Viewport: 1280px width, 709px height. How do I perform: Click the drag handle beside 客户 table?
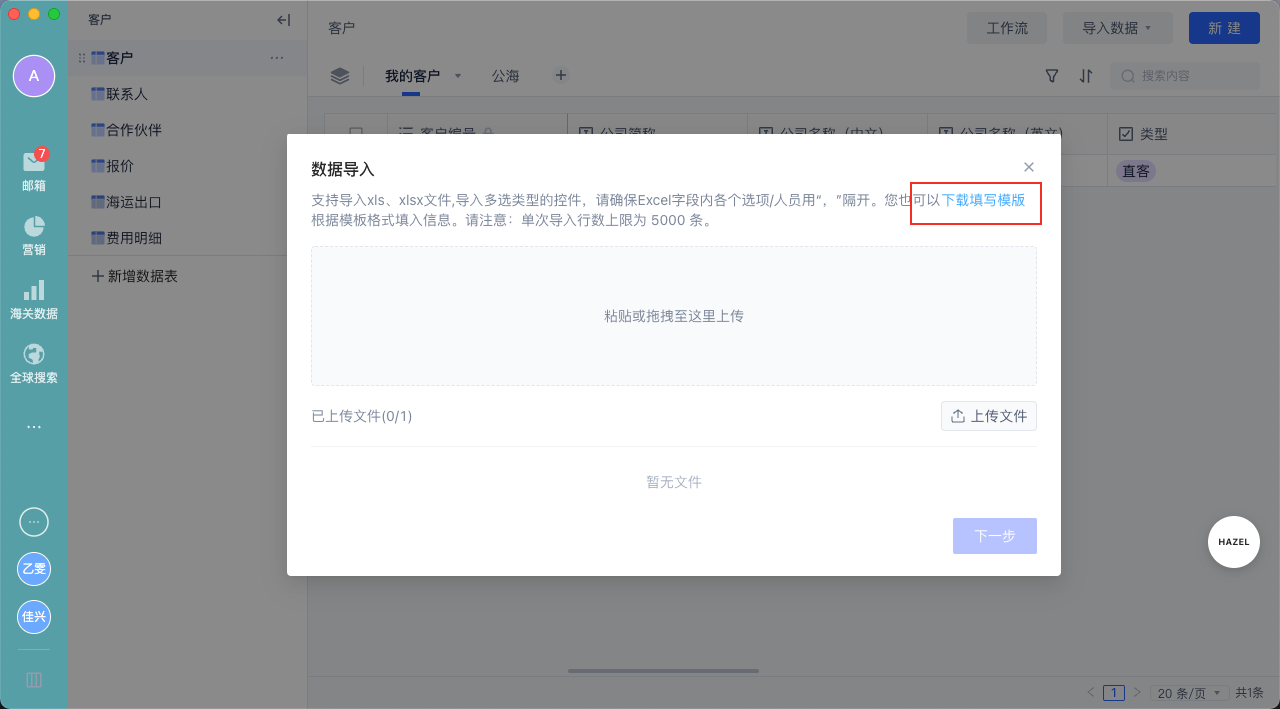(x=82, y=58)
